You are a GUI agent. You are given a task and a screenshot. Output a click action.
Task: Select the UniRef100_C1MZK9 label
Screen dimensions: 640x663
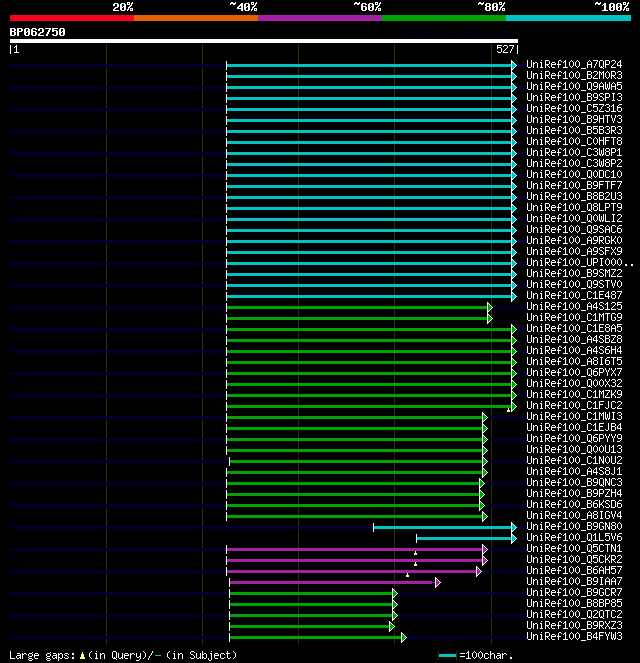pos(574,395)
